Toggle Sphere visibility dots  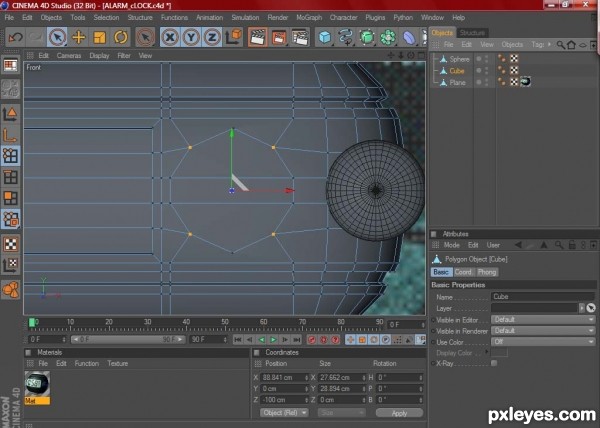486,59
